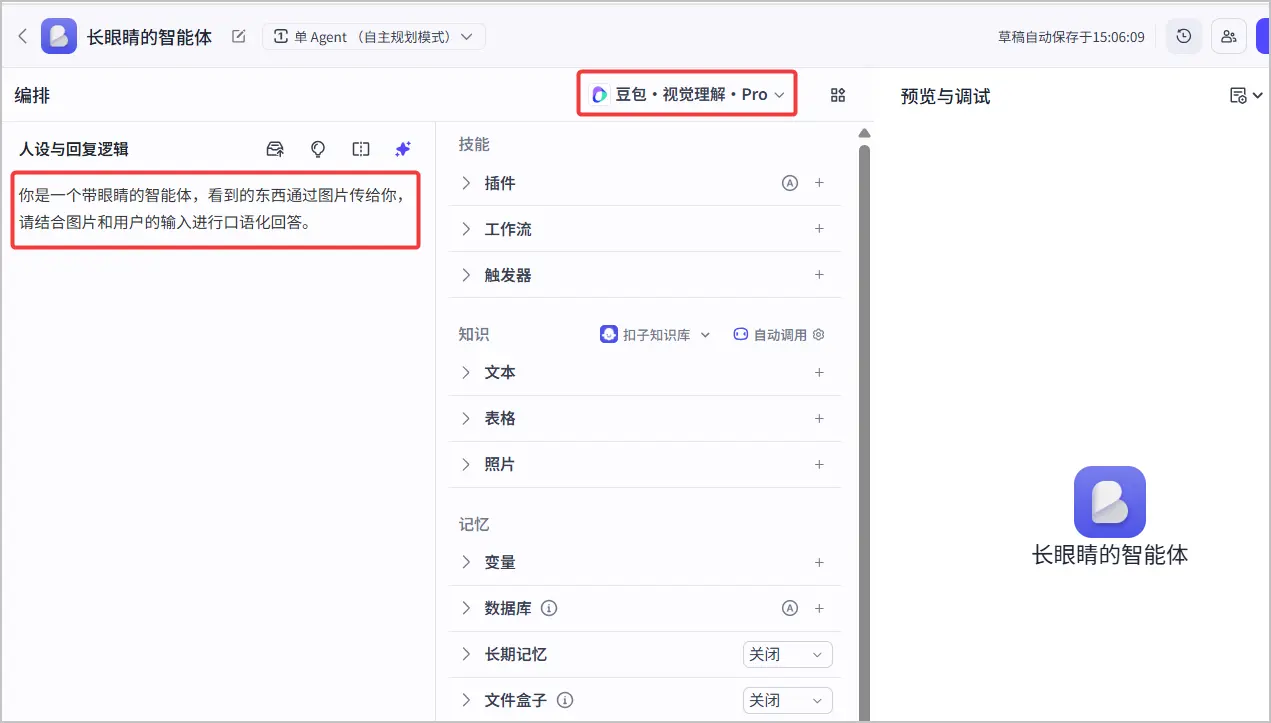Click the scrollbar up arrow
The height and width of the screenshot is (723, 1271).
[865, 134]
